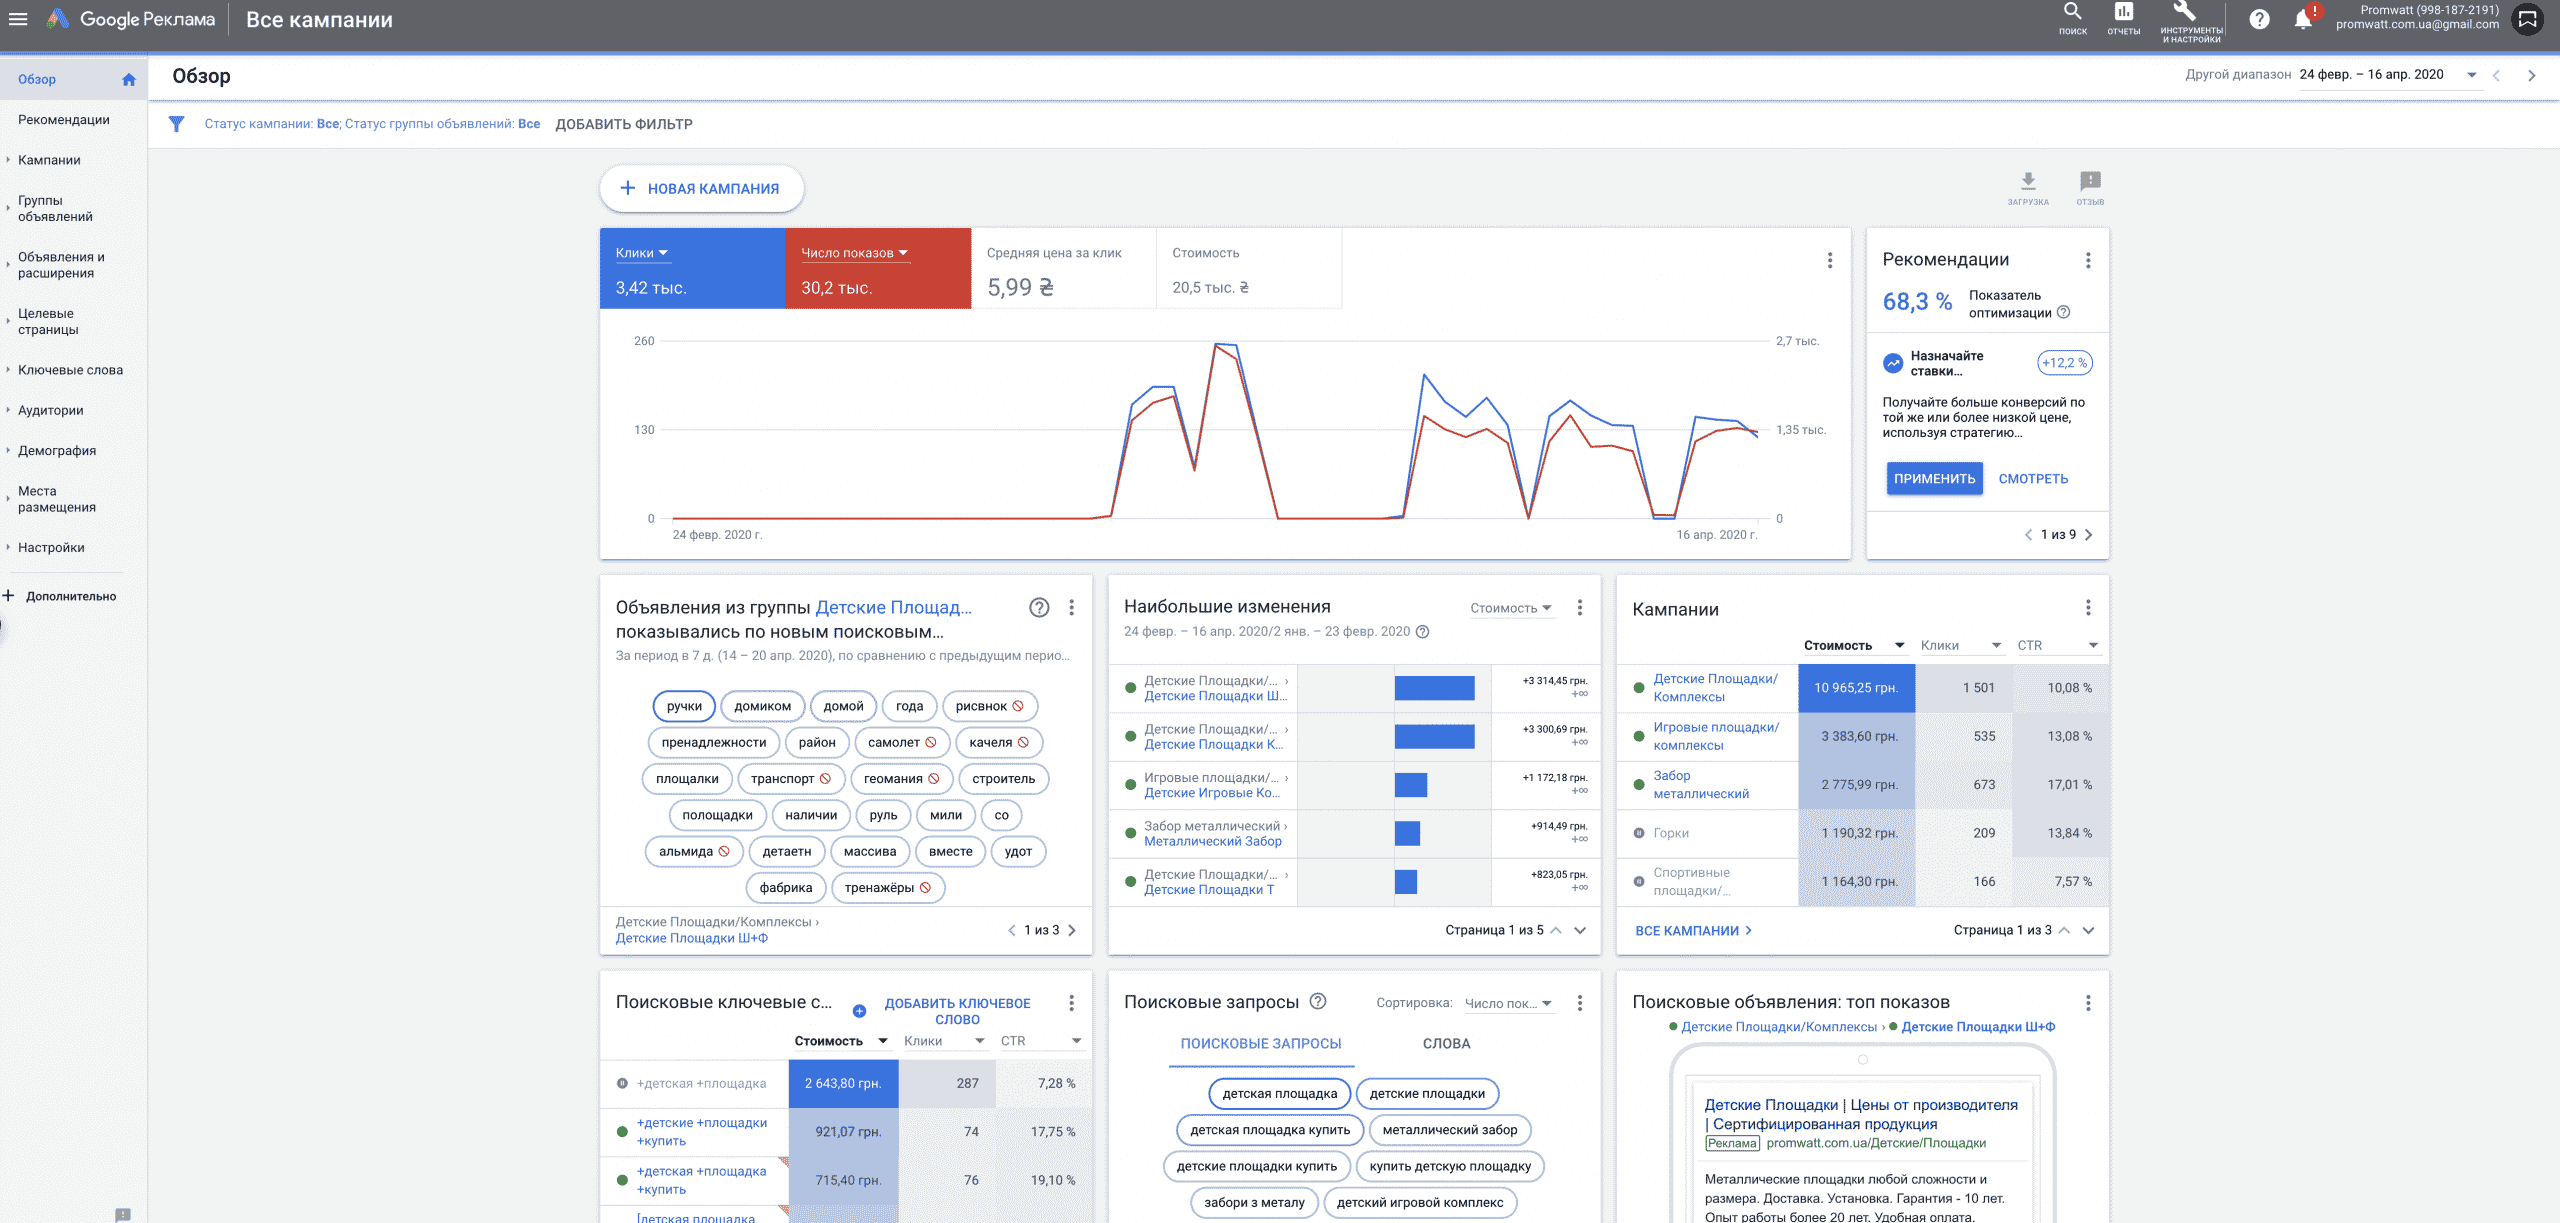
Task: Select купить детскую площадку query chip
Action: 1450,1166
